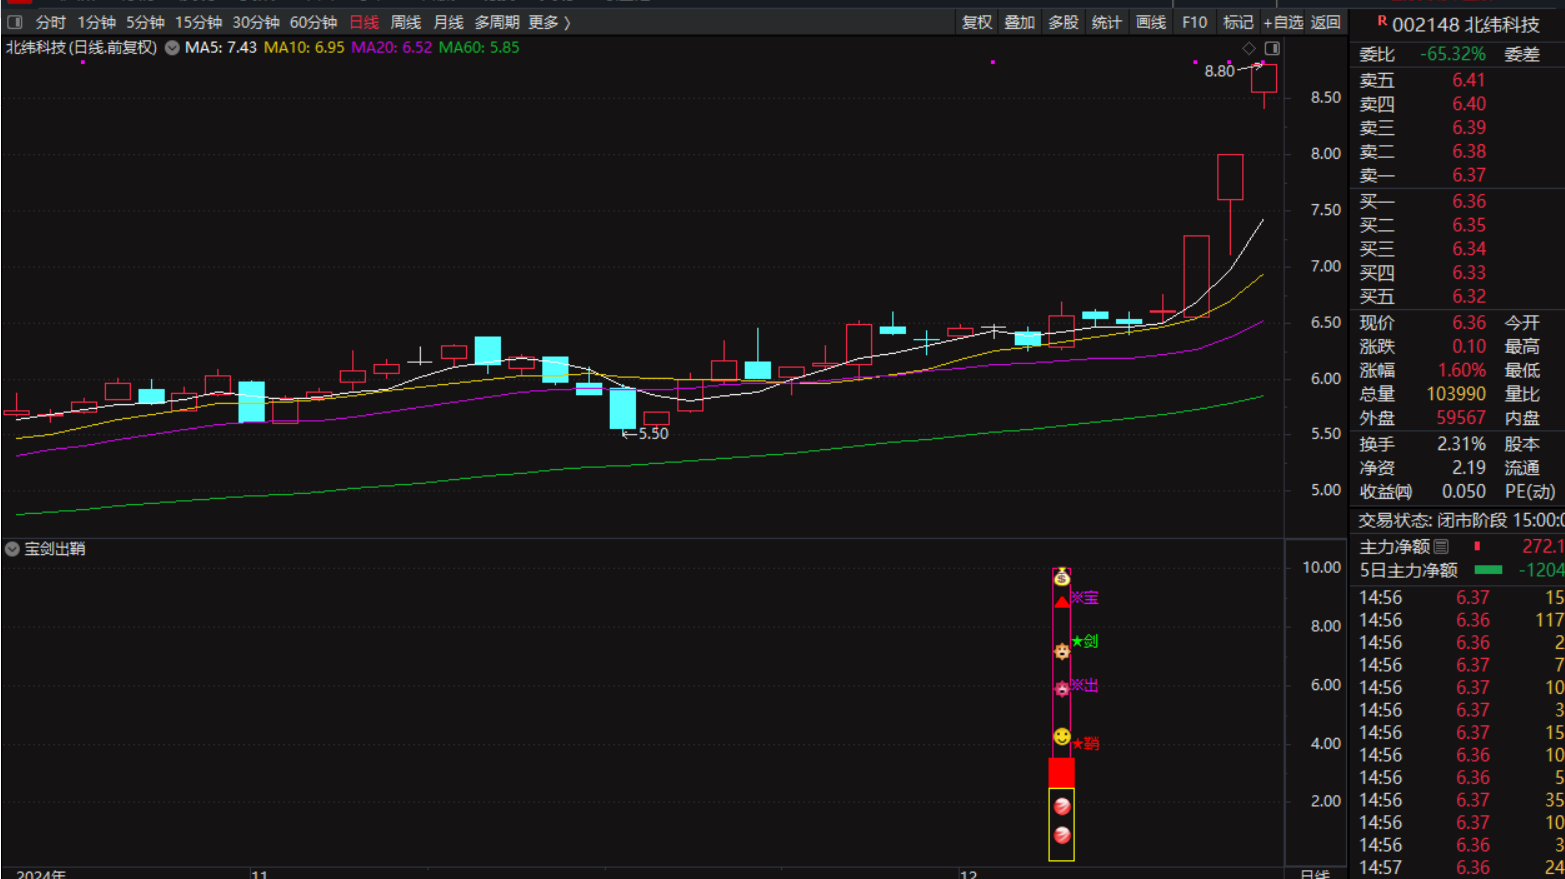Screen dimensions: 1565x879
Task: Open the 画线 drawing tools
Action: point(1150,22)
